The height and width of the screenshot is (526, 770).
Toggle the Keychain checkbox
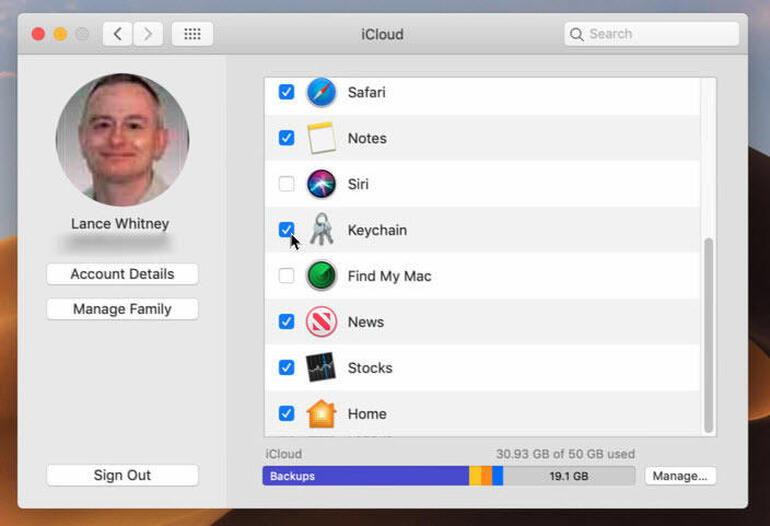point(286,229)
